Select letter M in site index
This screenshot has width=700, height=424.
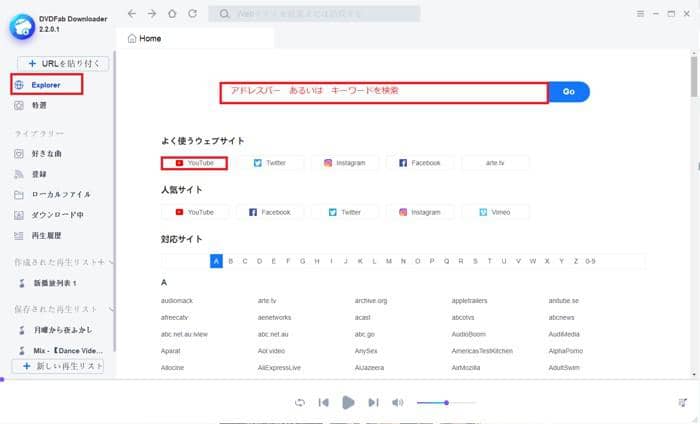coord(389,261)
